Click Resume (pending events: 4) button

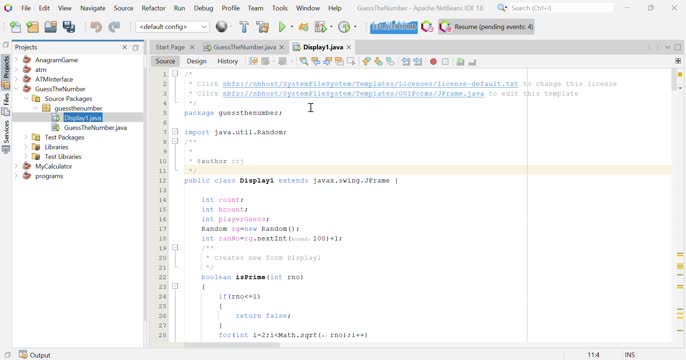486,27
